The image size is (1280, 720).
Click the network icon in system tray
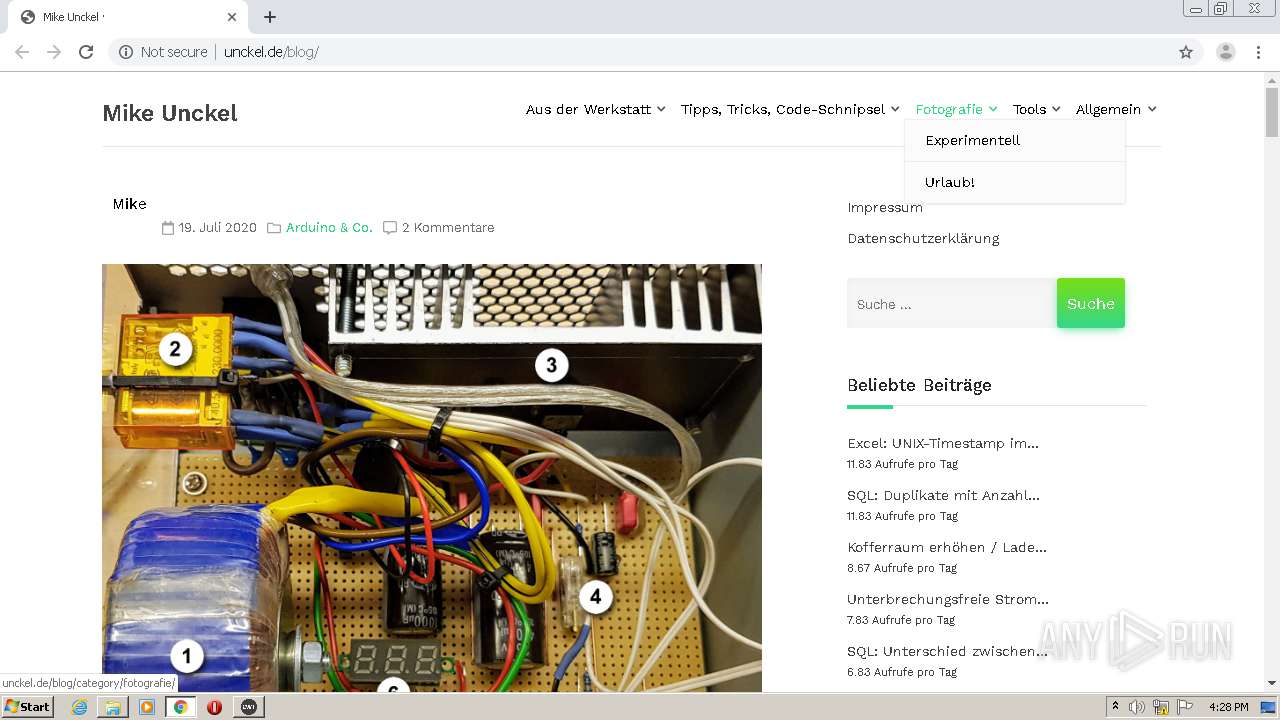click(x=1161, y=707)
